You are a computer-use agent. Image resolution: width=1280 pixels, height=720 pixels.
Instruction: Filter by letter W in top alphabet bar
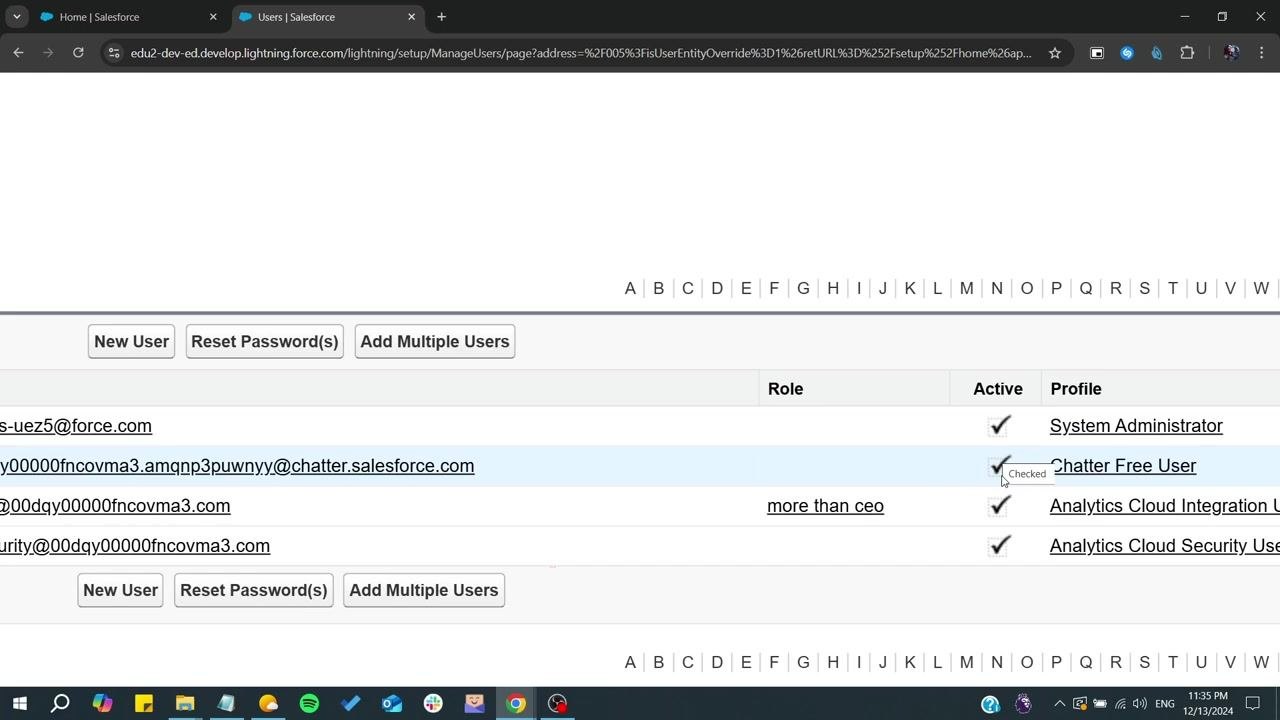[x=1261, y=288]
